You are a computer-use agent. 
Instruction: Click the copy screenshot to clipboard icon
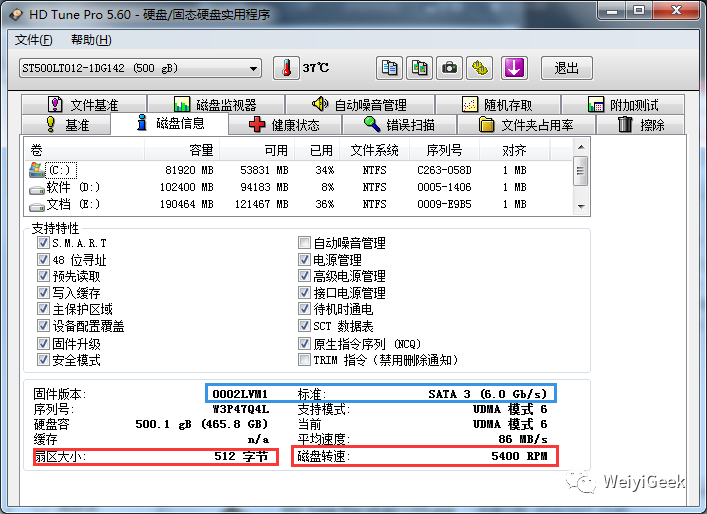419,68
